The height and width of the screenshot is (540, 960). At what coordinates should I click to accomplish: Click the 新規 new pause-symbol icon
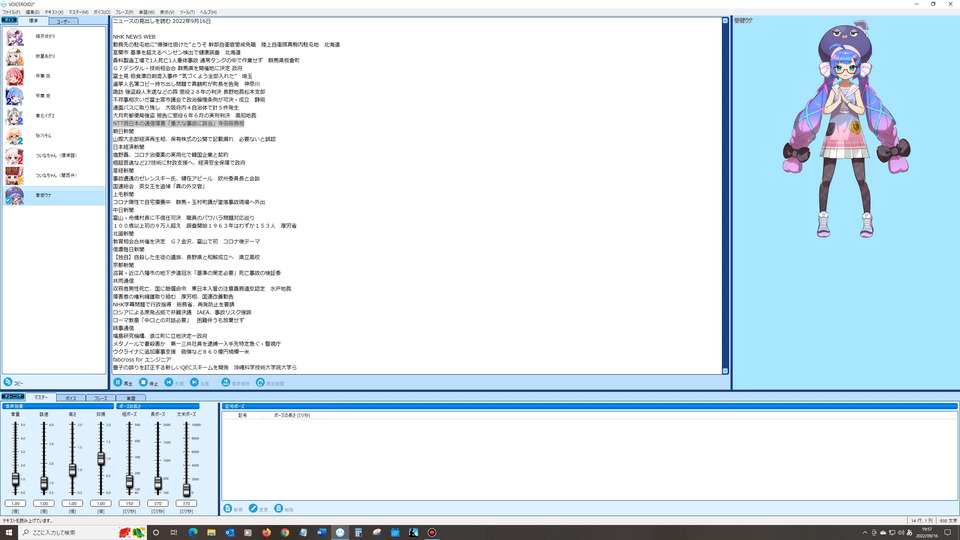click(x=228, y=508)
